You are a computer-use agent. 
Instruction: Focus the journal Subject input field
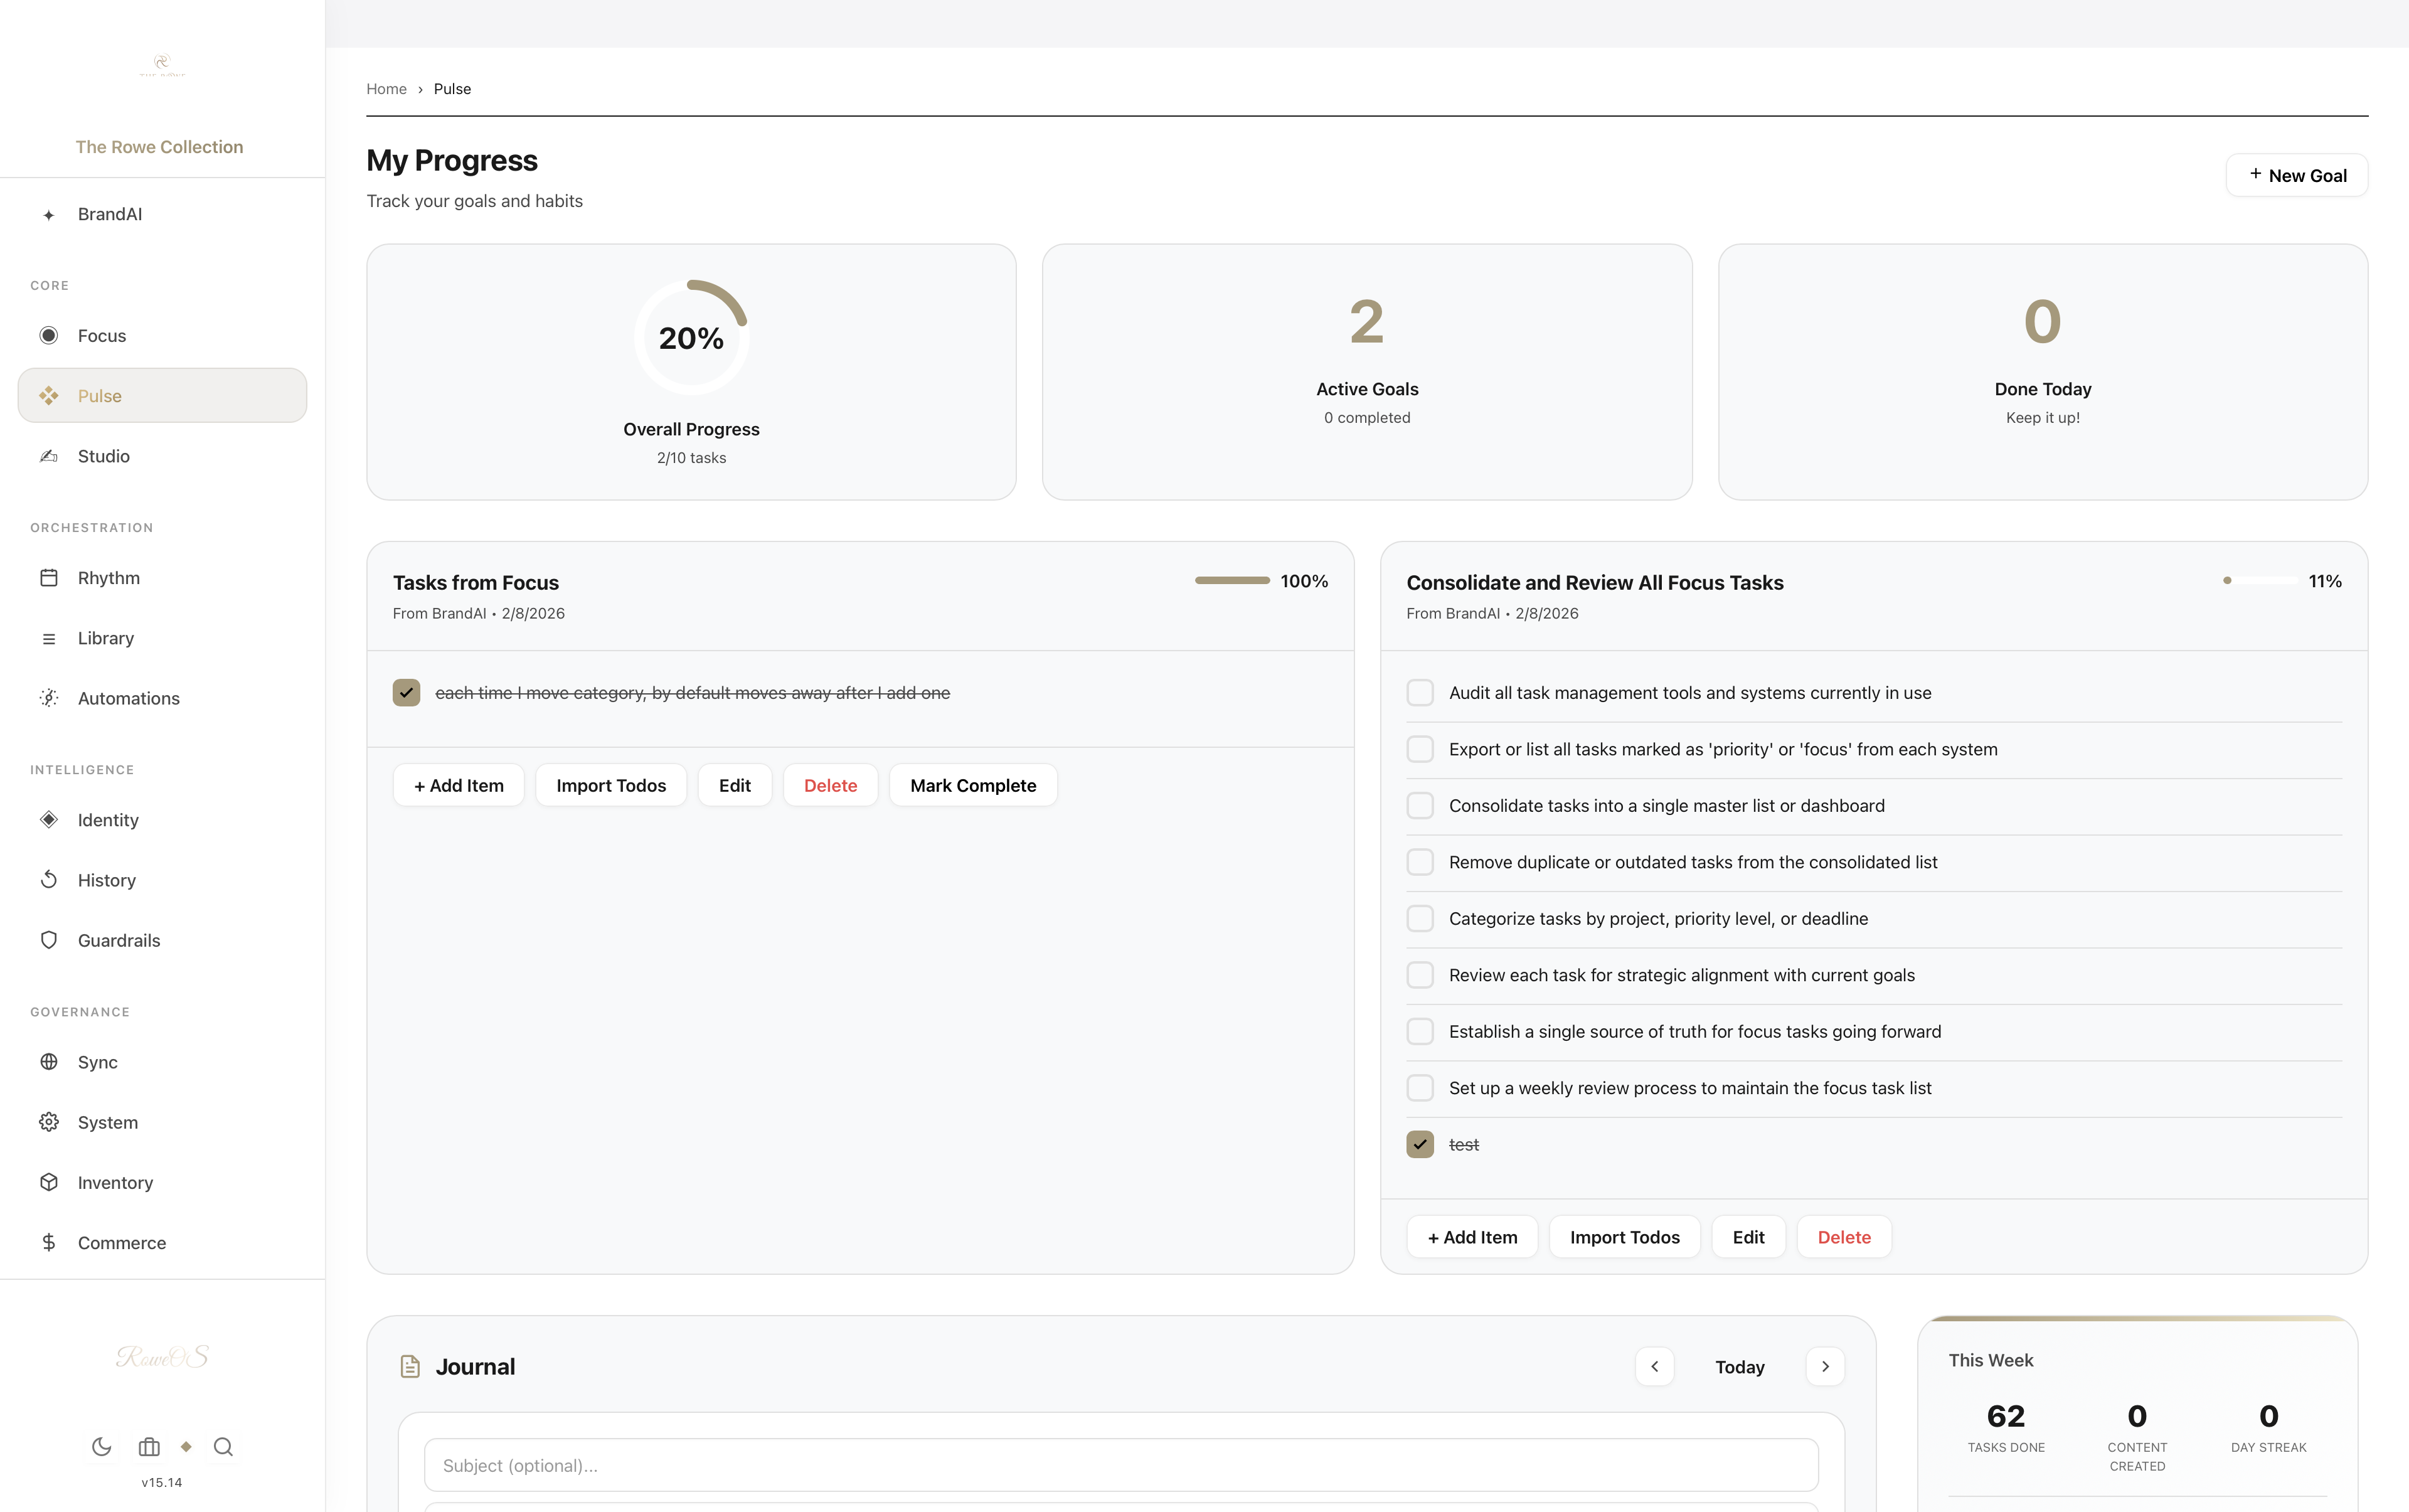click(1120, 1465)
